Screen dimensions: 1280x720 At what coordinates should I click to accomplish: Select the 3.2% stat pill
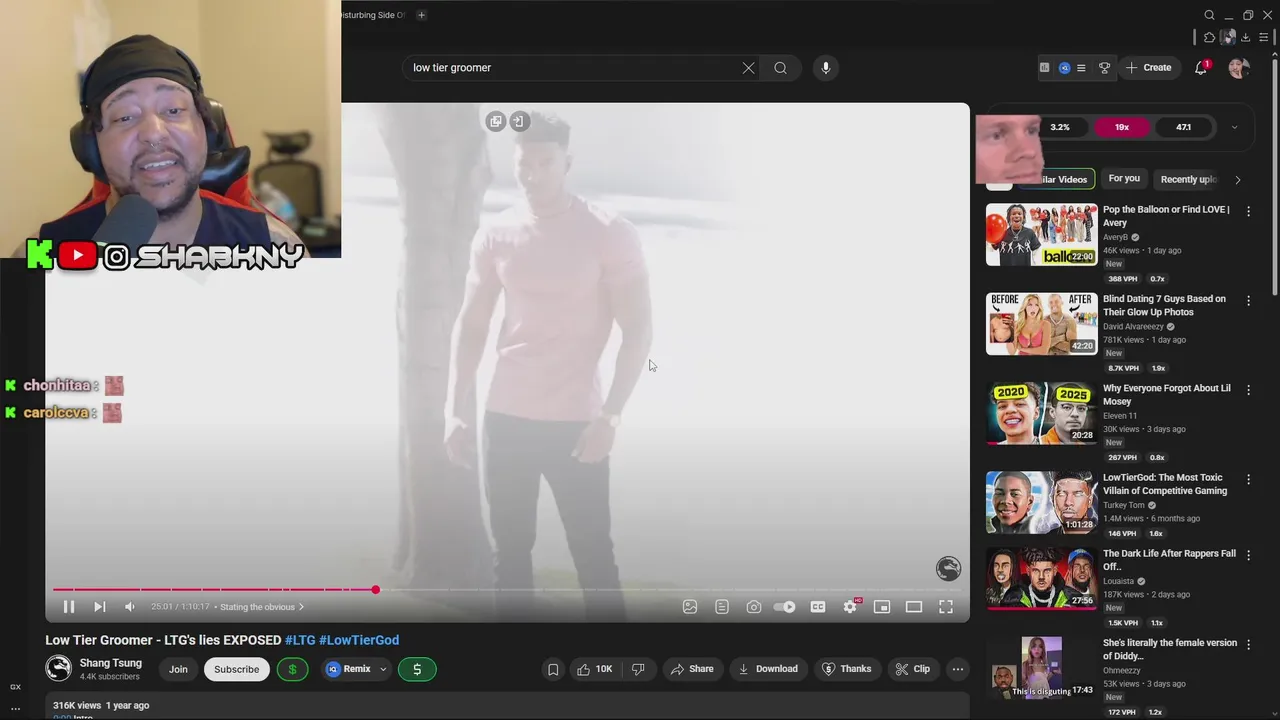tap(1060, 127)
